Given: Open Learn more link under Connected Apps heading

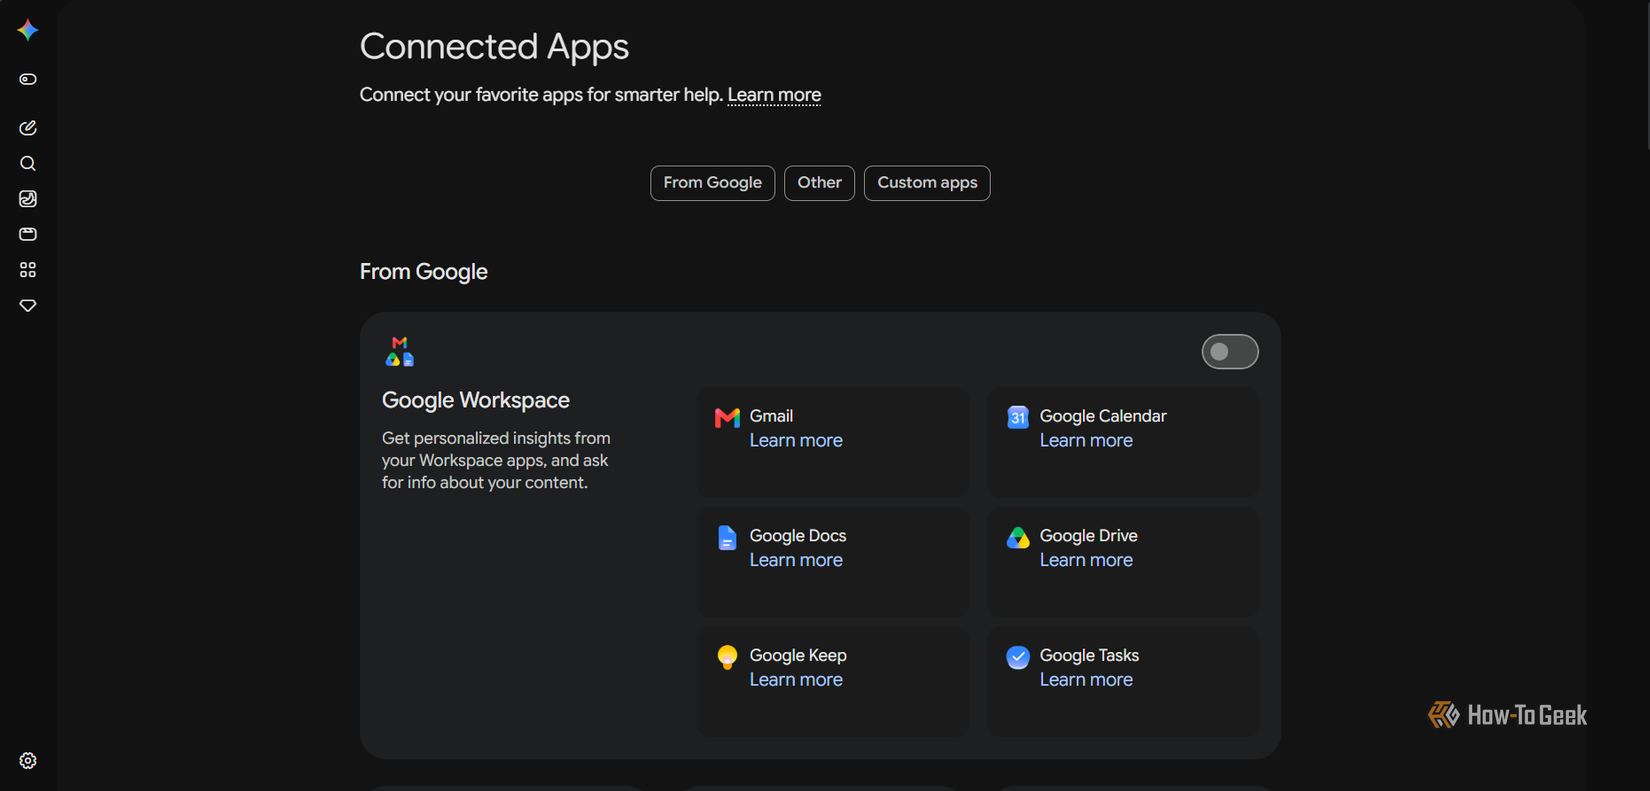Looking at the screenshot, I should tap(774, 95).
